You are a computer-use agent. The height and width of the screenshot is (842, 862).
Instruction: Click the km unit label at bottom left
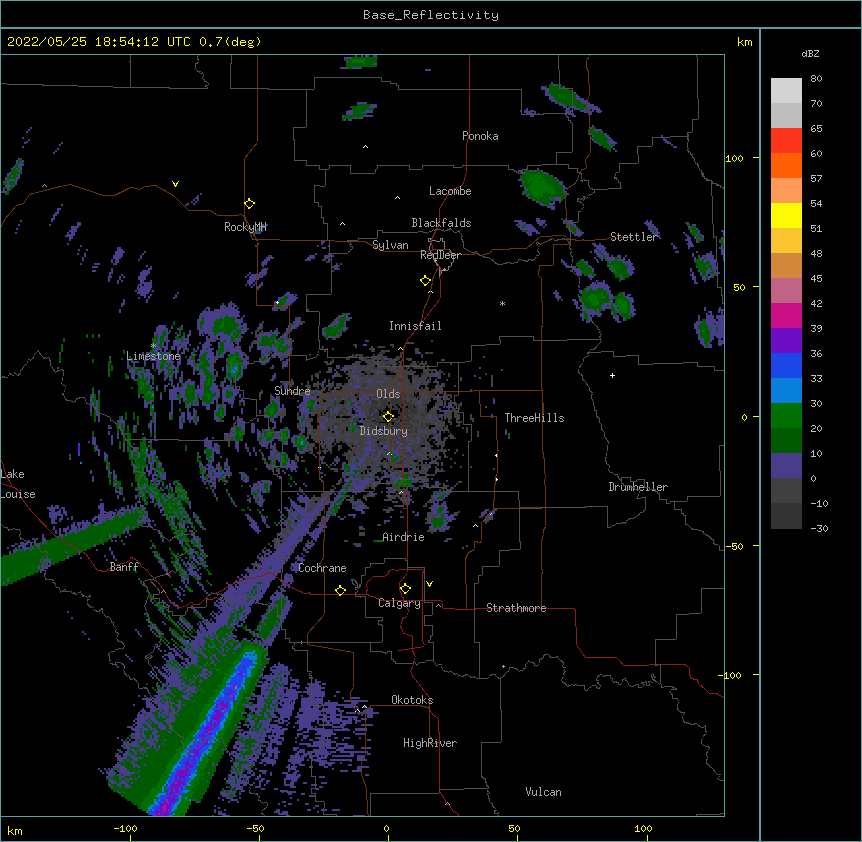point(15,831)
